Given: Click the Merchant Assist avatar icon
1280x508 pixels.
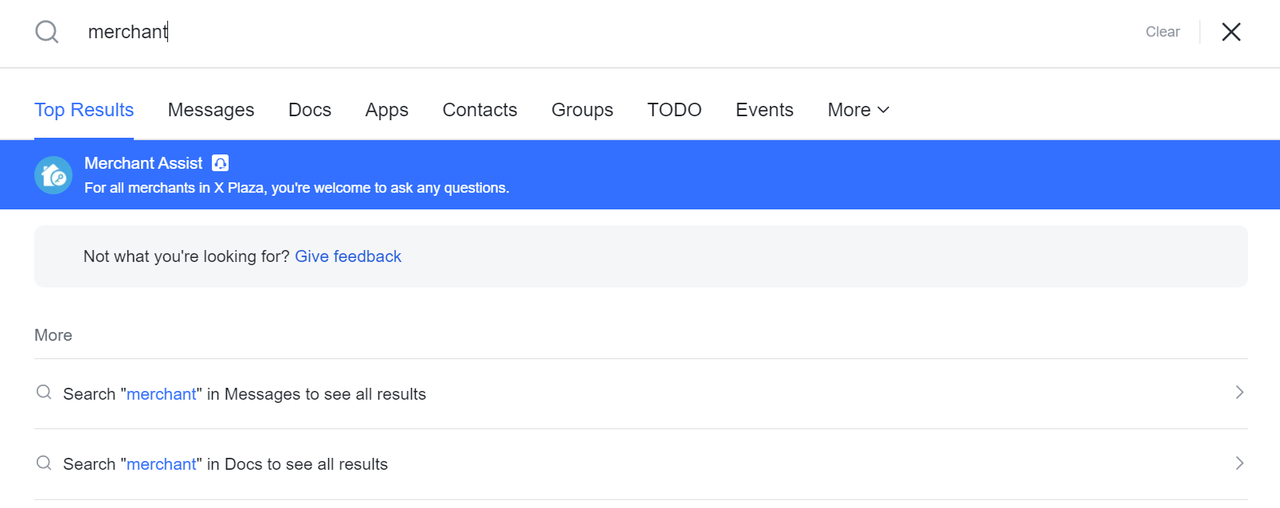Looking at the screenshot, I should tap(53, 175).
